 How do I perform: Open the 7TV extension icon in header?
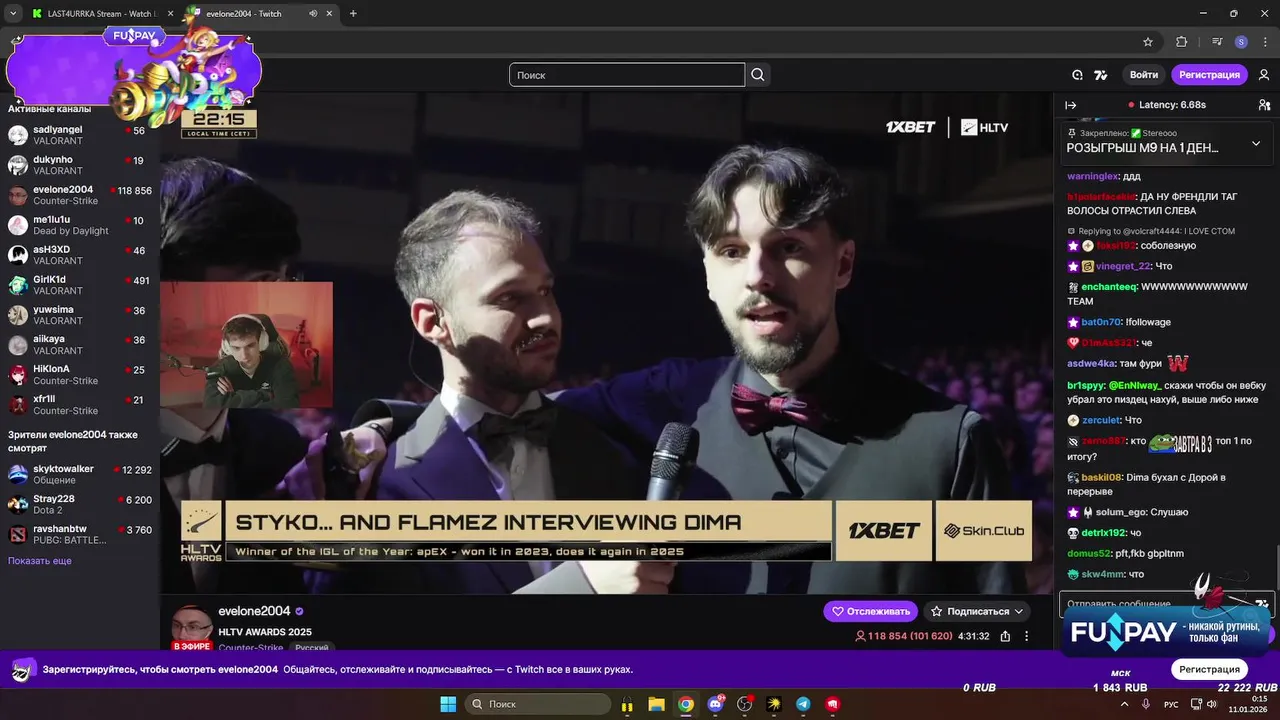pyautogui.click(x=1101, y=75)
